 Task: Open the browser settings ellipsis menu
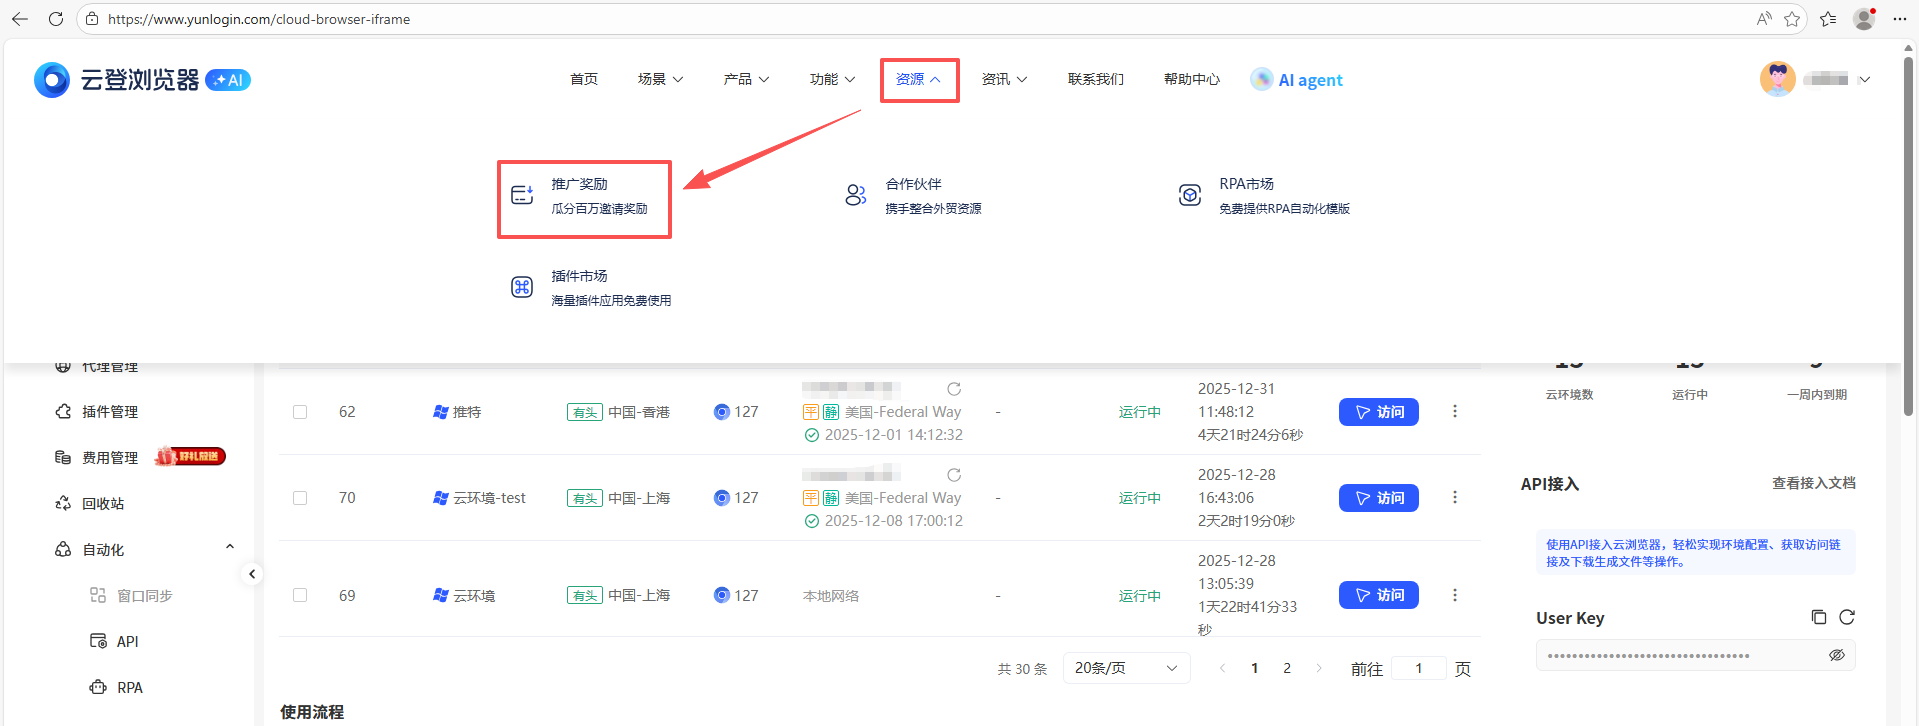1900,19
